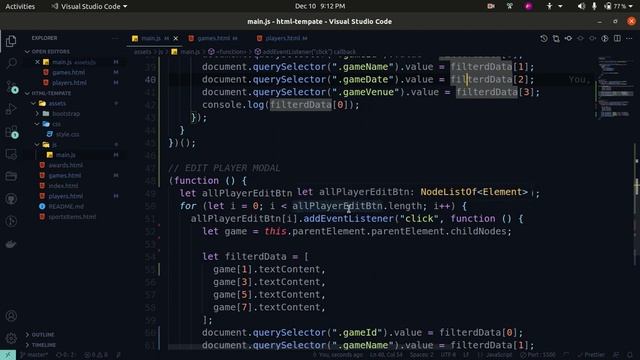
Task: Open the GitLens view in activity bar
Action: pos(11,221)
